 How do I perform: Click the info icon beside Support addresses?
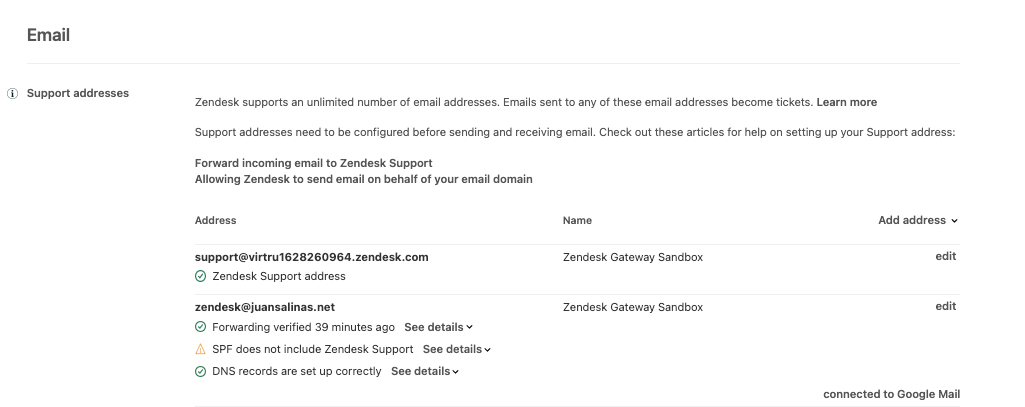point(12,93)
